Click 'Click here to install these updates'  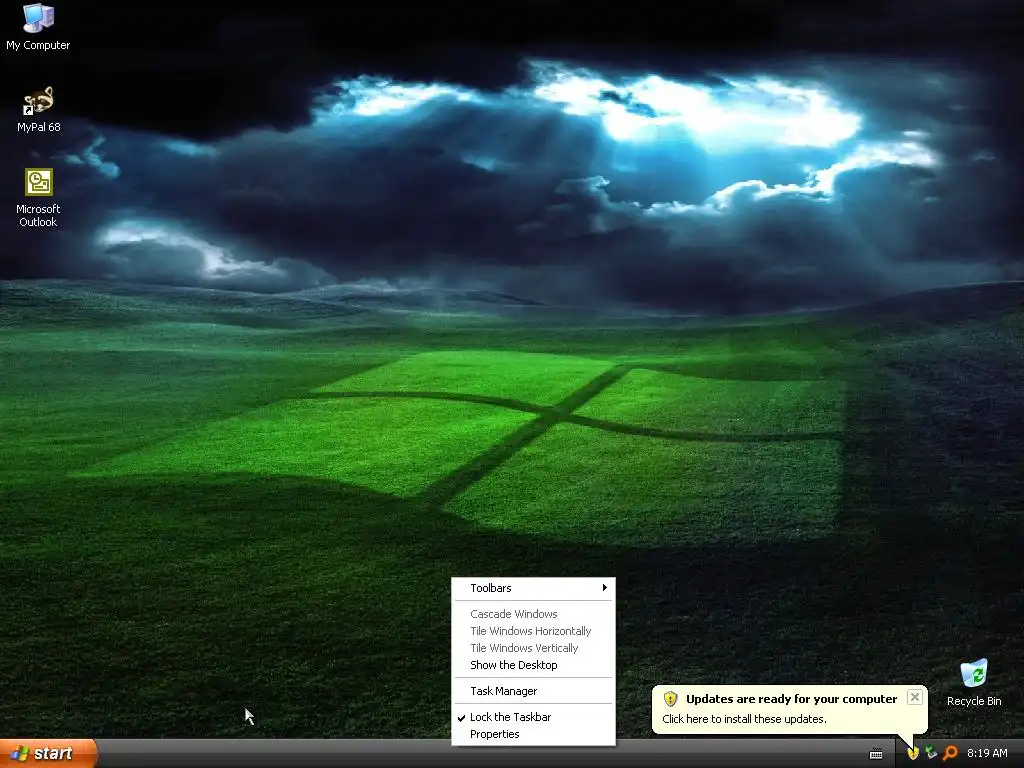coord(744,719)
